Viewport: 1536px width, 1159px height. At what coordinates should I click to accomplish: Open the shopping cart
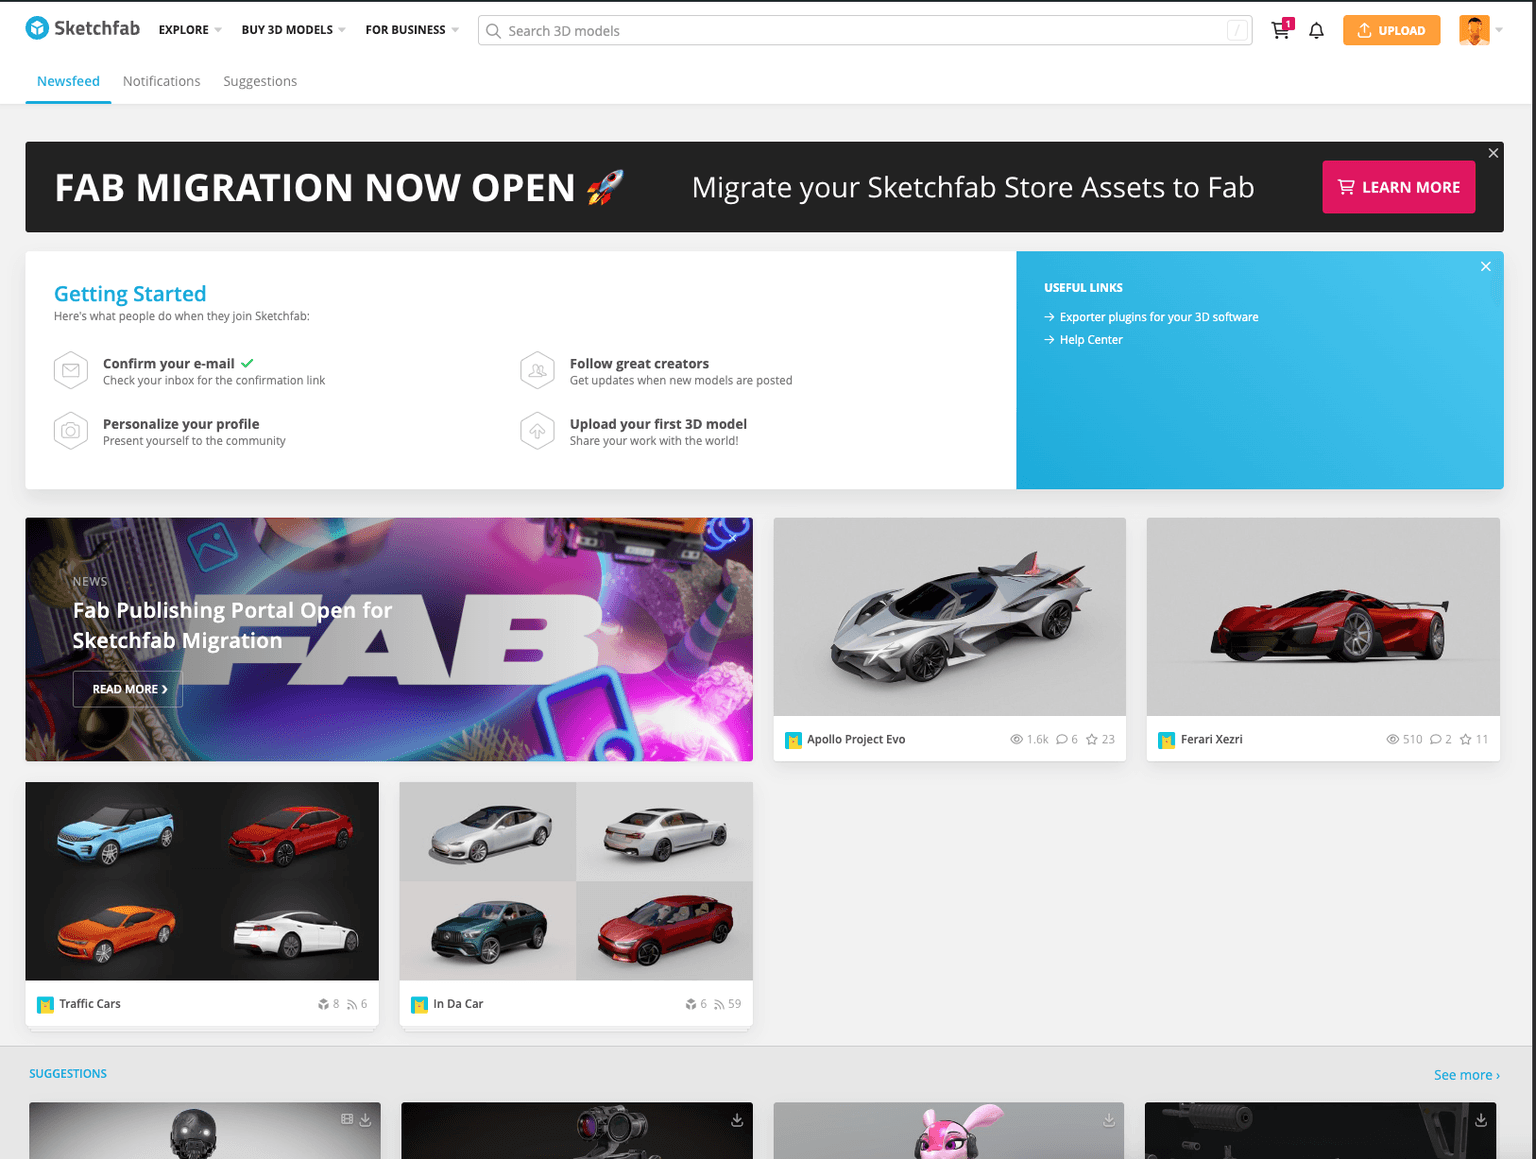tap(1280, 30)
